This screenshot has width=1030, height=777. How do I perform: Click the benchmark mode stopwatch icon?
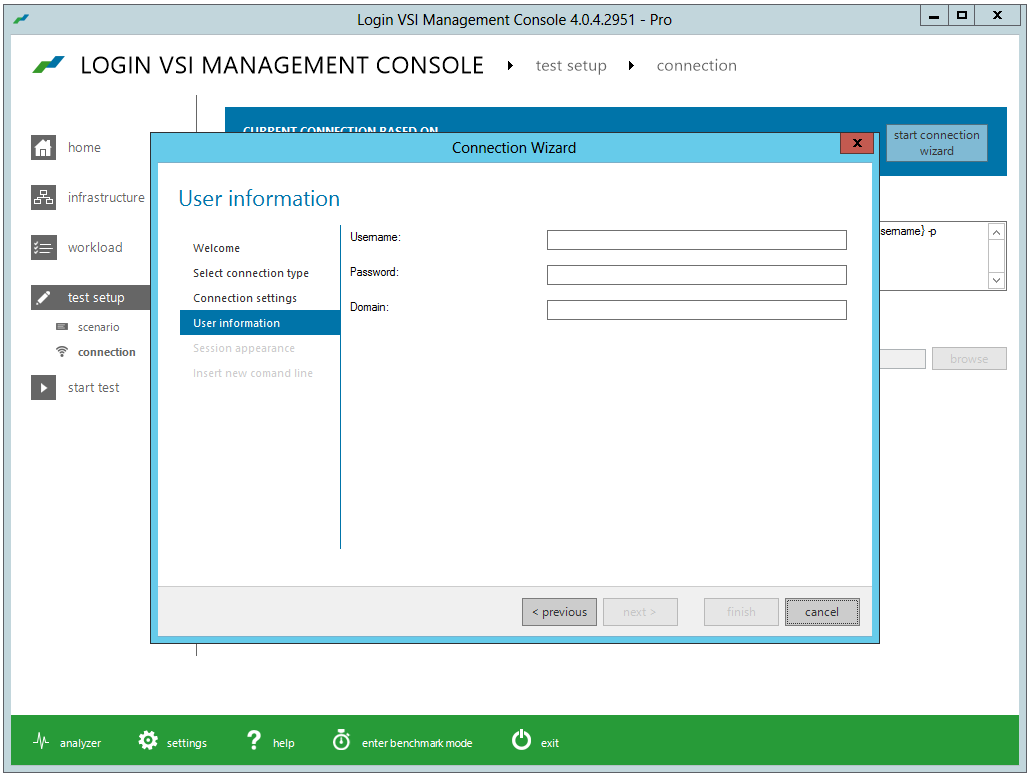pyautogui.click(x=342, y=740)
